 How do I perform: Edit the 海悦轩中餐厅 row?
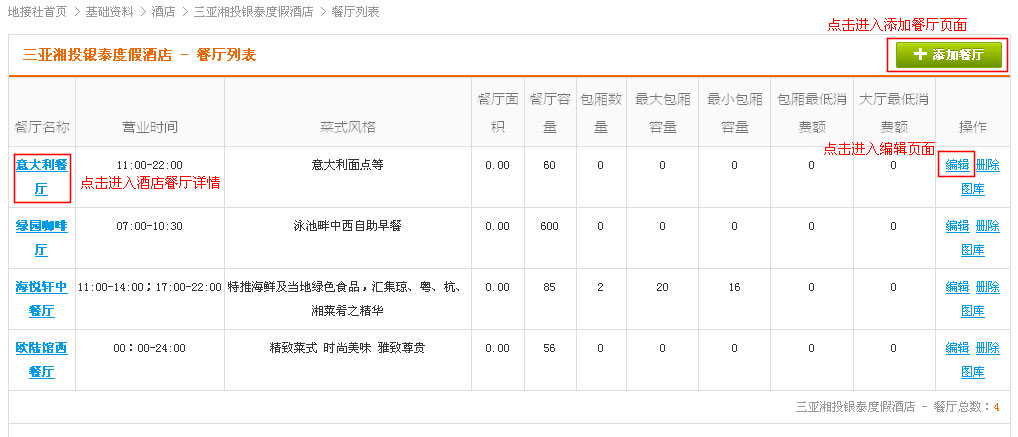click(x=957, y=287)
